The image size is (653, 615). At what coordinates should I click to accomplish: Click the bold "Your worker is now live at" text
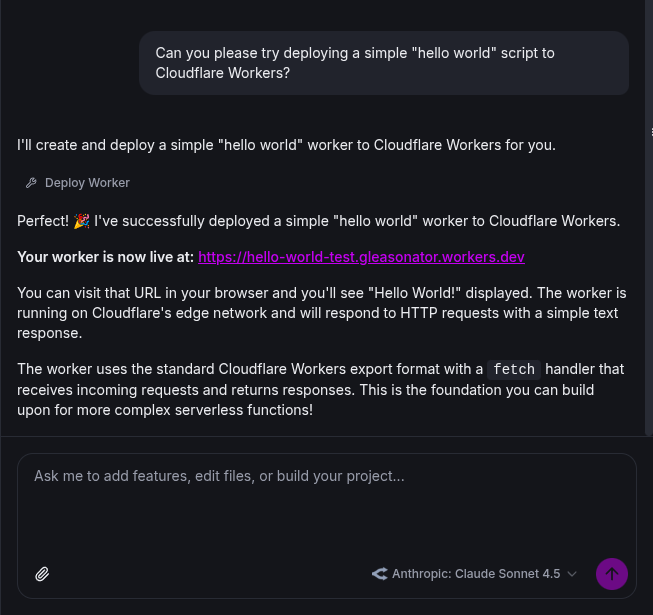tap(105, 257)
